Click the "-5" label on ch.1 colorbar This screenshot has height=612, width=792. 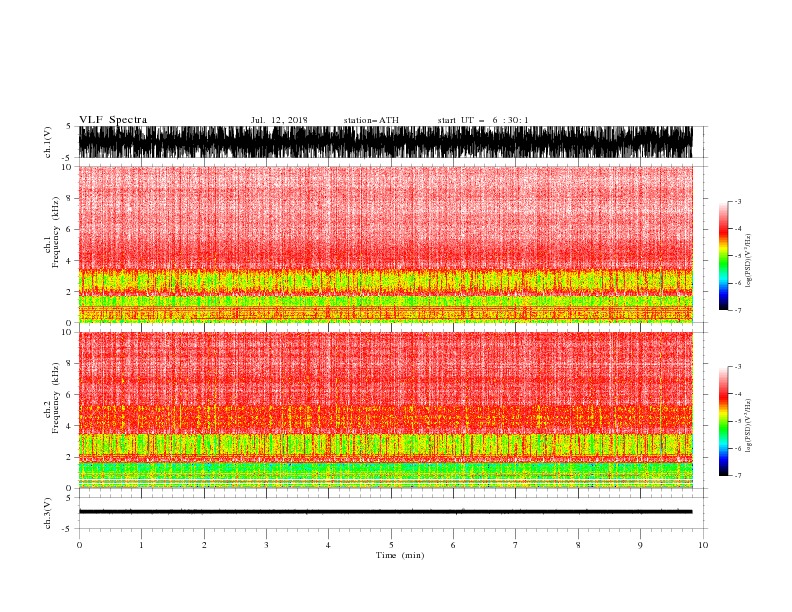point(737,256)
